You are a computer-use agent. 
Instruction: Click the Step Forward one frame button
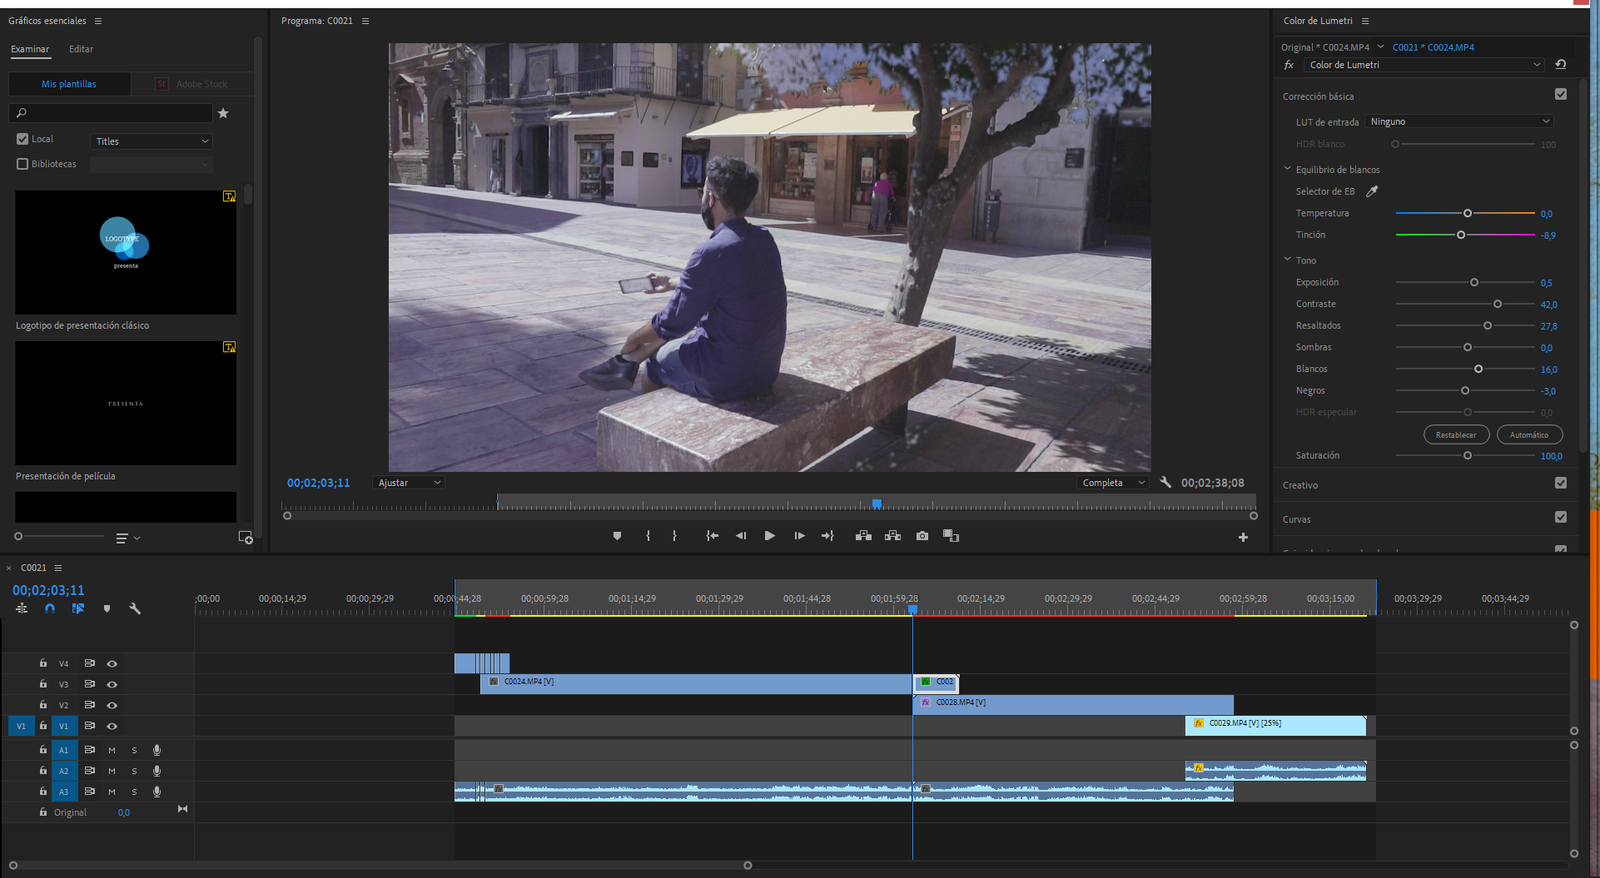click(x=799, y=536)
